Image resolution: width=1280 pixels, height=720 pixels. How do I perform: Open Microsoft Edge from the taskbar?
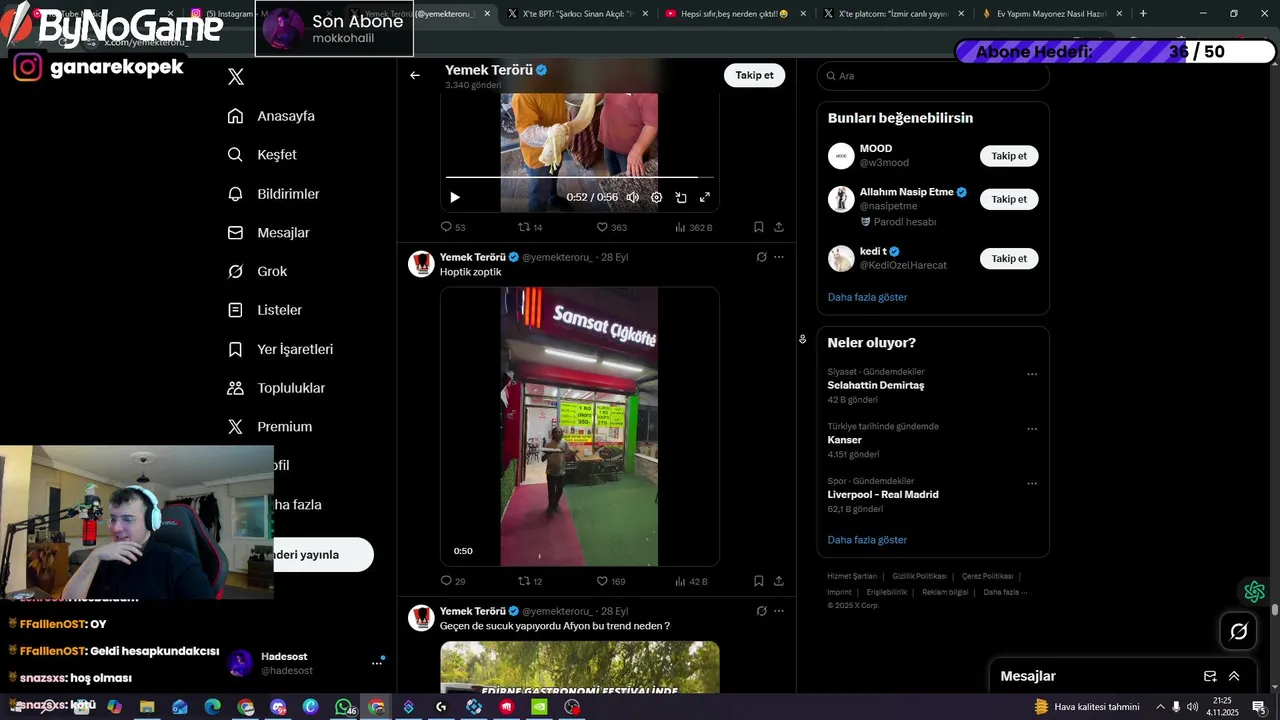[212, 707]
